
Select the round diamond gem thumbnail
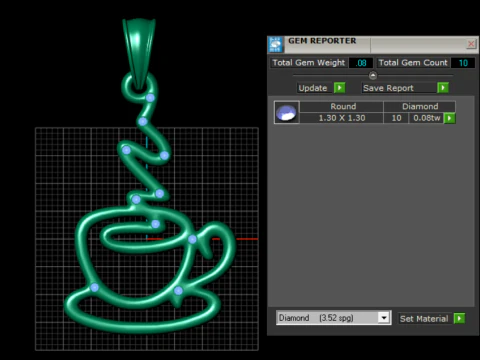tap(287, 112)
